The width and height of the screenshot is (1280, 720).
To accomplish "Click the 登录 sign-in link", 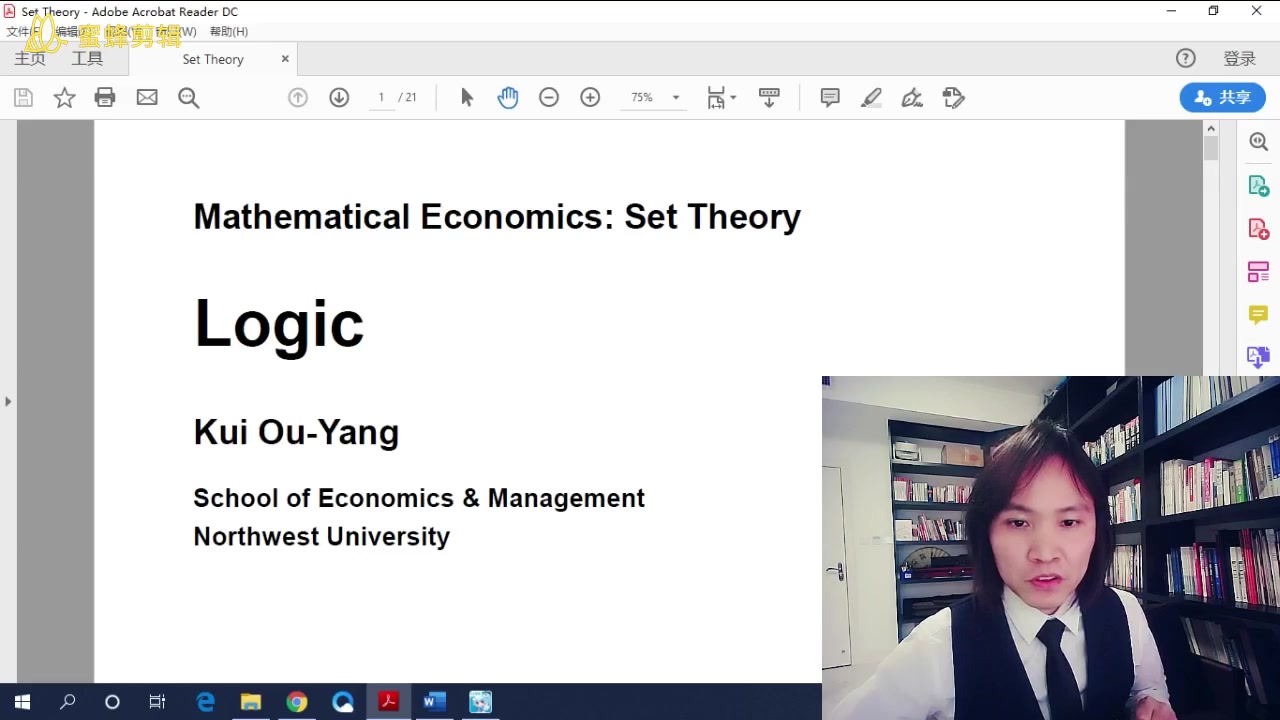I will (1239, 58).
